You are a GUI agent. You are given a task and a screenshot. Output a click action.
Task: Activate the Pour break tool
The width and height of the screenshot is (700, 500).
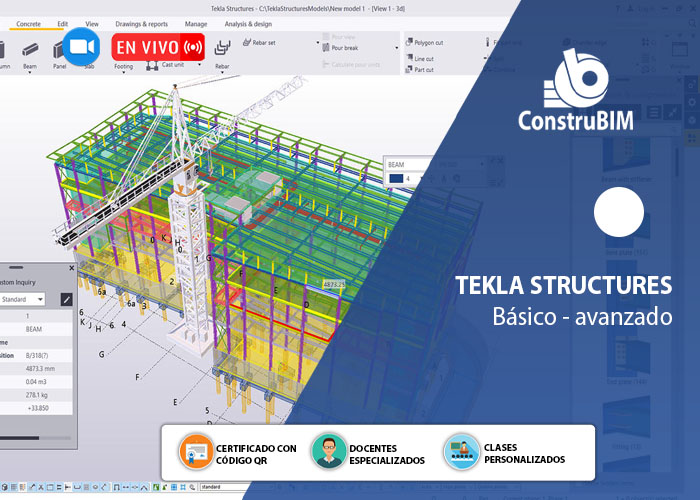click(x=340, y=48)
